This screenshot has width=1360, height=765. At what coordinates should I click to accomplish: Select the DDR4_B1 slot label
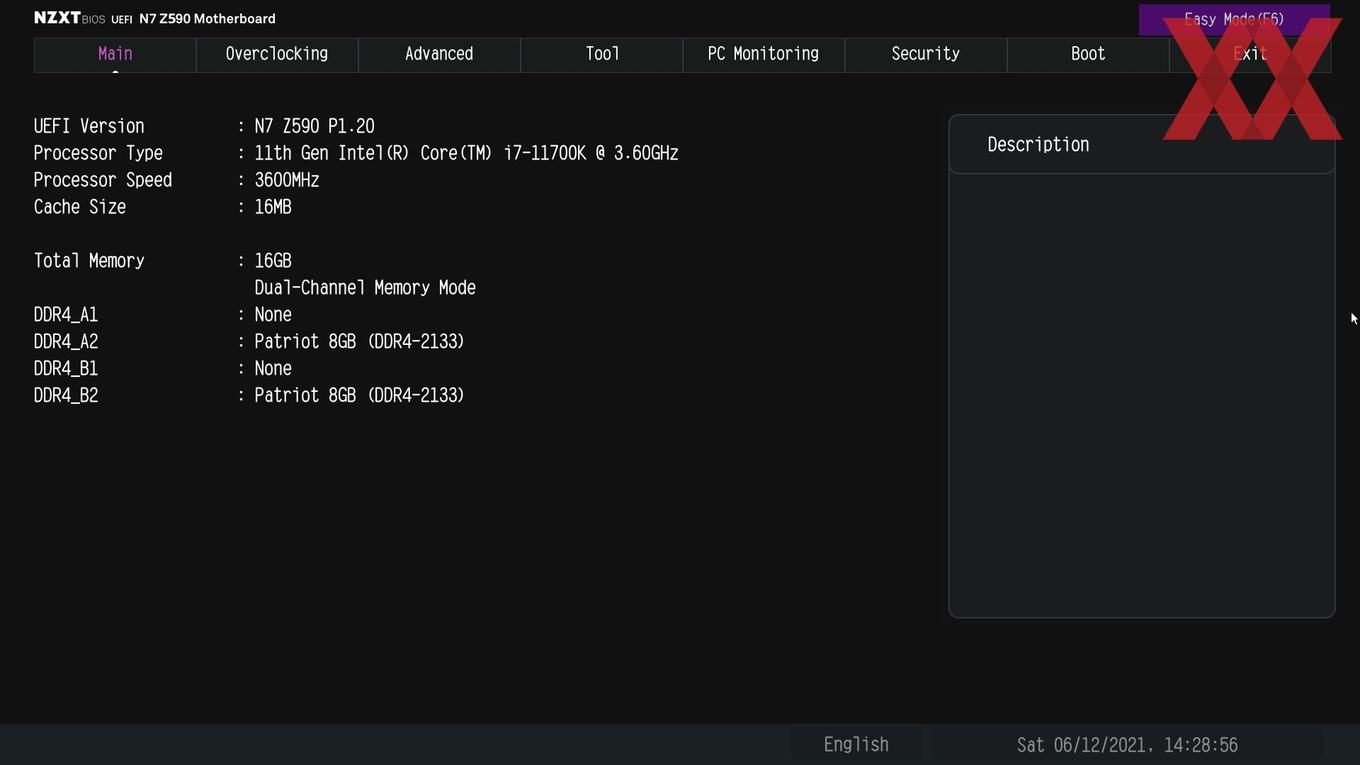[x=66, y=369]
